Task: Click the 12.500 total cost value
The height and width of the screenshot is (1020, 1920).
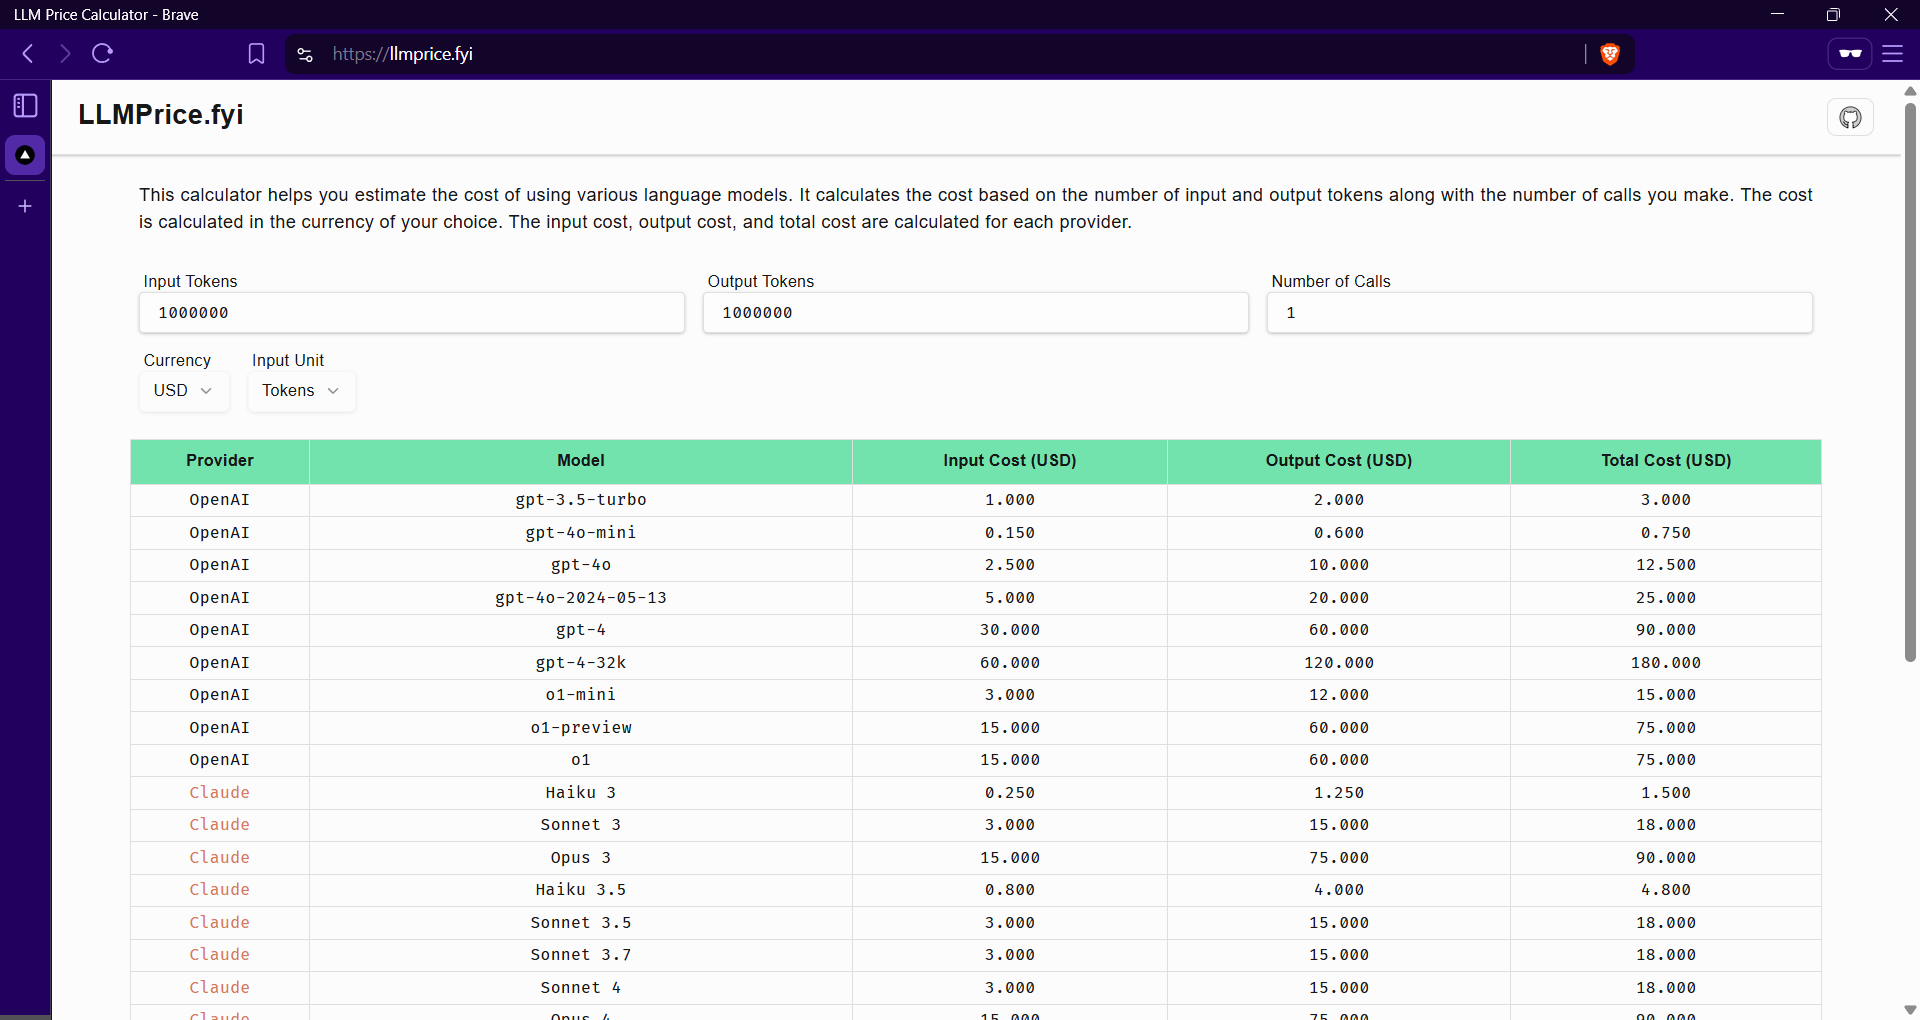Action: coord(1666,565)
